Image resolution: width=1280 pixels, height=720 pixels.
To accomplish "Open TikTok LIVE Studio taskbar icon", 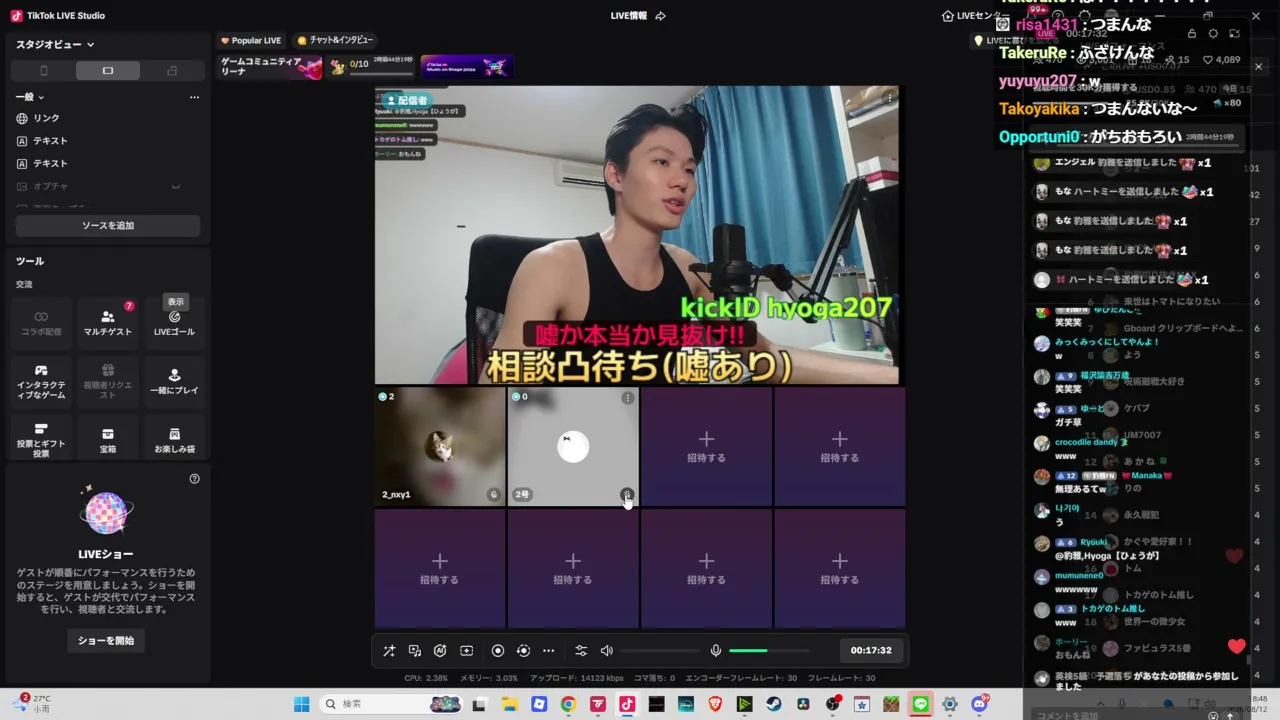I will point(627,704).
